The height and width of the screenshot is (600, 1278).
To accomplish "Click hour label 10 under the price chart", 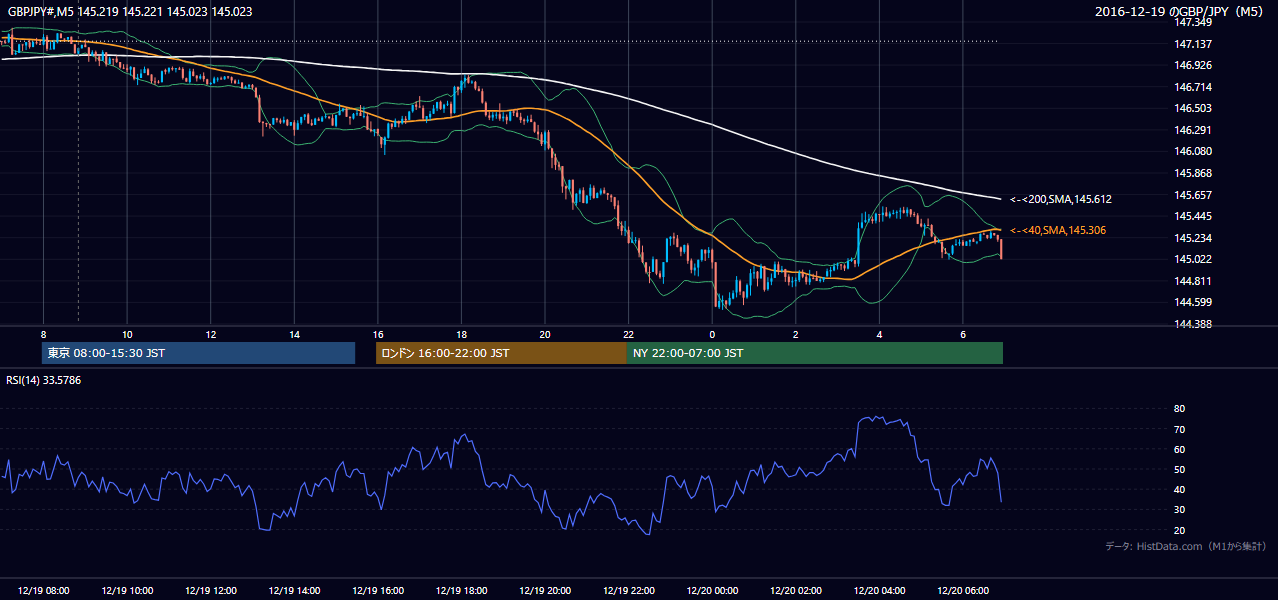I will click(127, 334).
